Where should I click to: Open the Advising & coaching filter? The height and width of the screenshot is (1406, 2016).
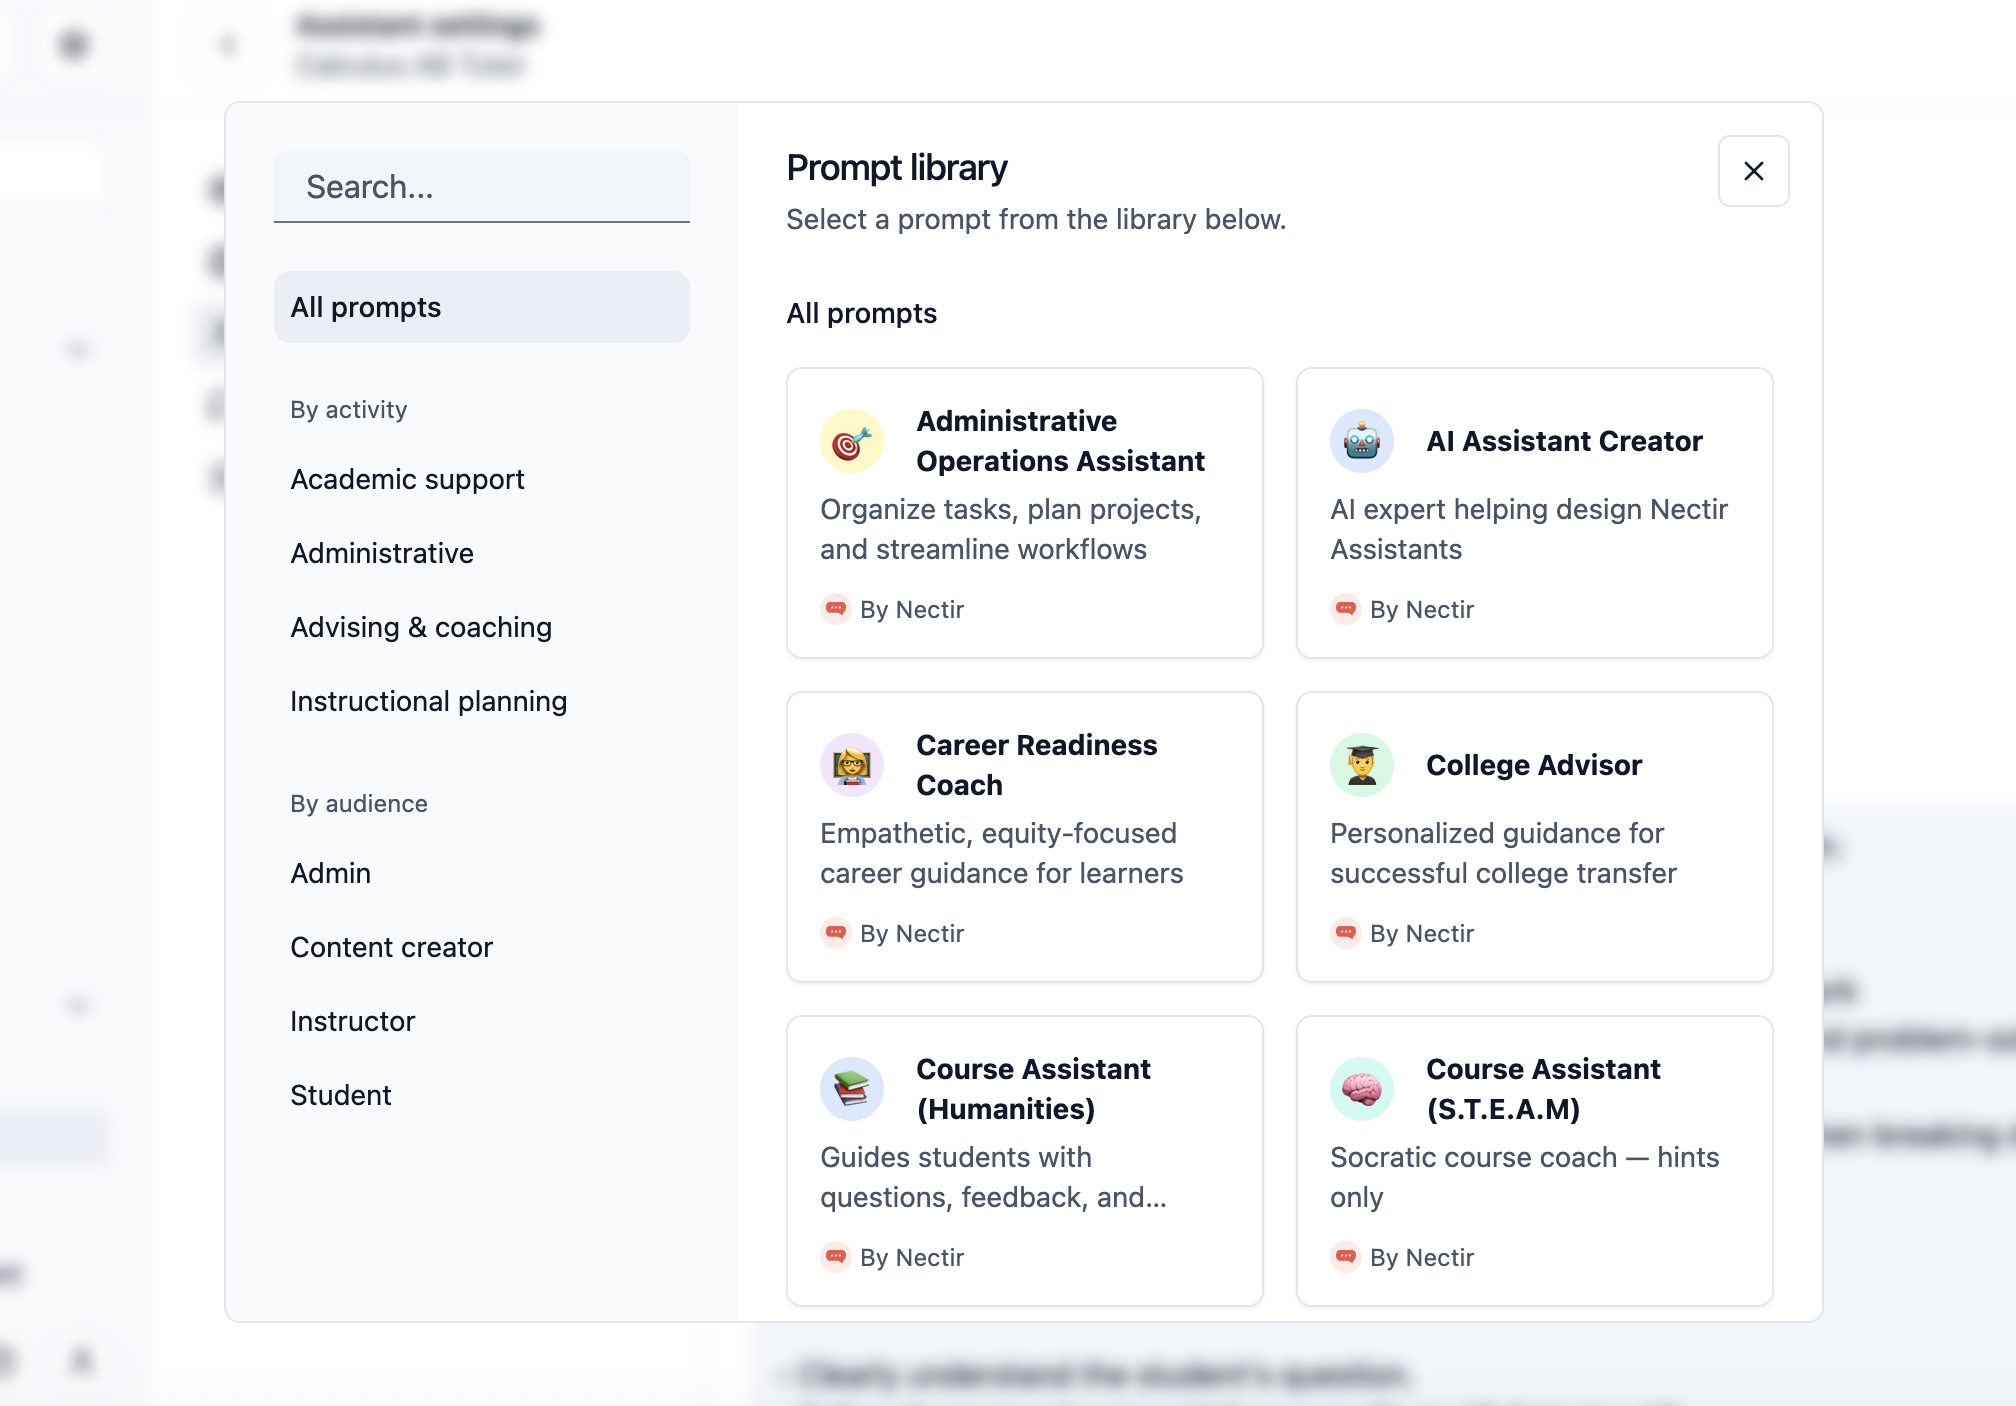point(421,627)
